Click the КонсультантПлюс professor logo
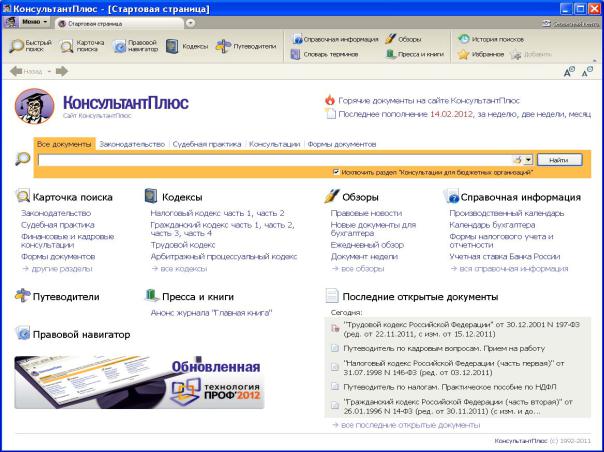The width and height of the screenshot is (604, 452). [x=35, y=106]
